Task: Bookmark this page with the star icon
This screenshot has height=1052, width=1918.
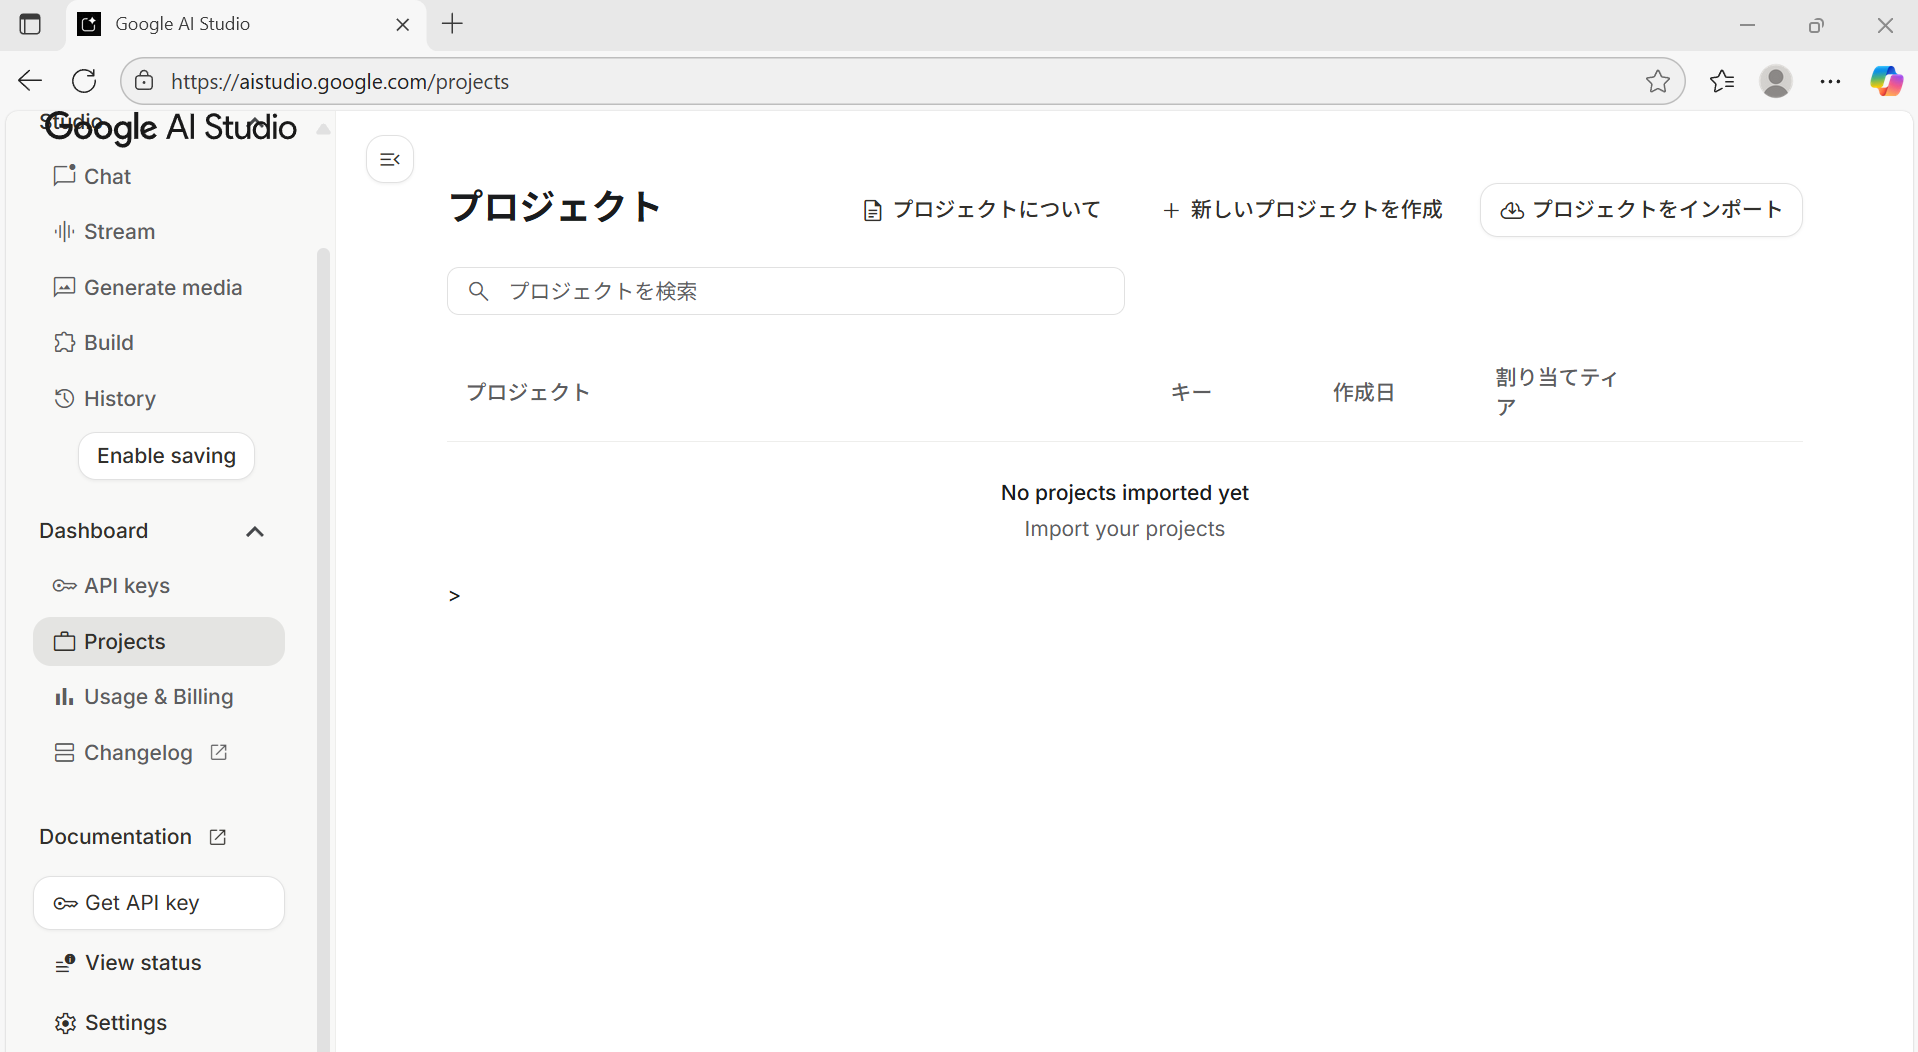Action: [1657, 82]
